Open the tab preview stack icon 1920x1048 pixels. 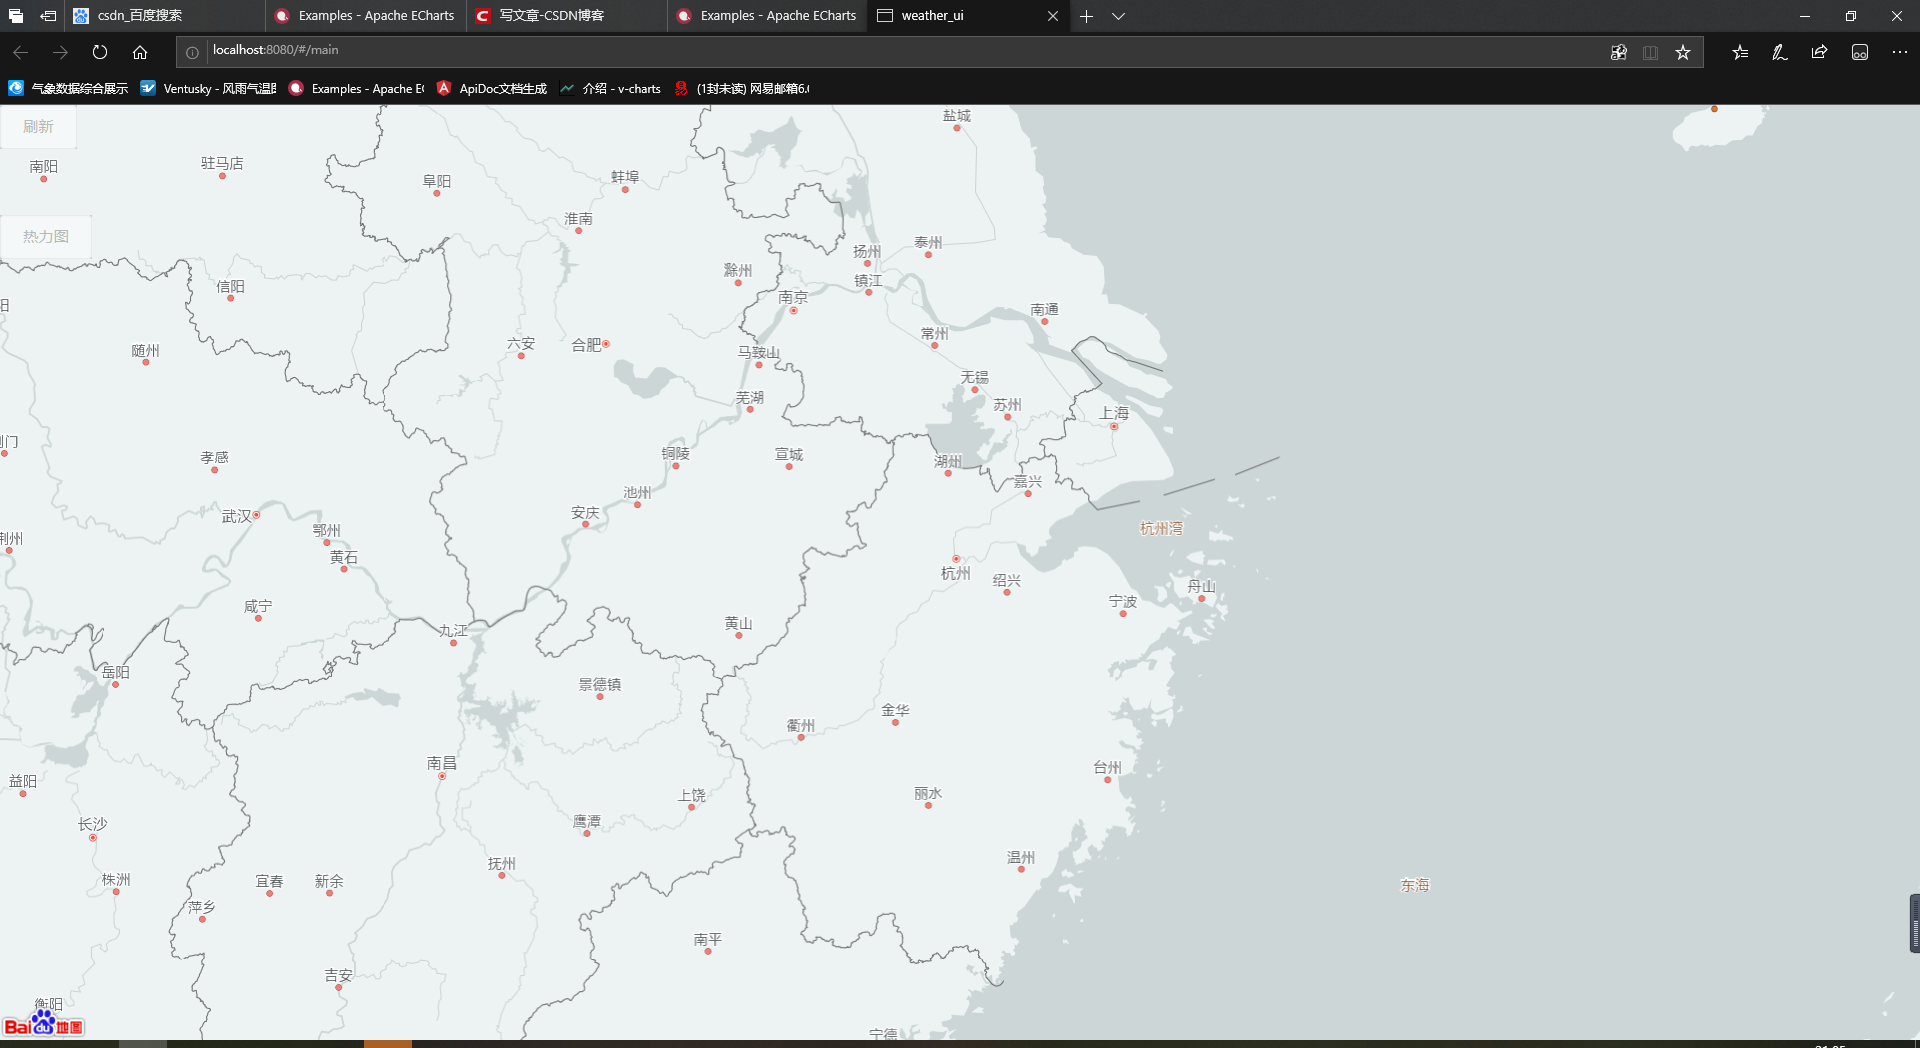[16, 16]
